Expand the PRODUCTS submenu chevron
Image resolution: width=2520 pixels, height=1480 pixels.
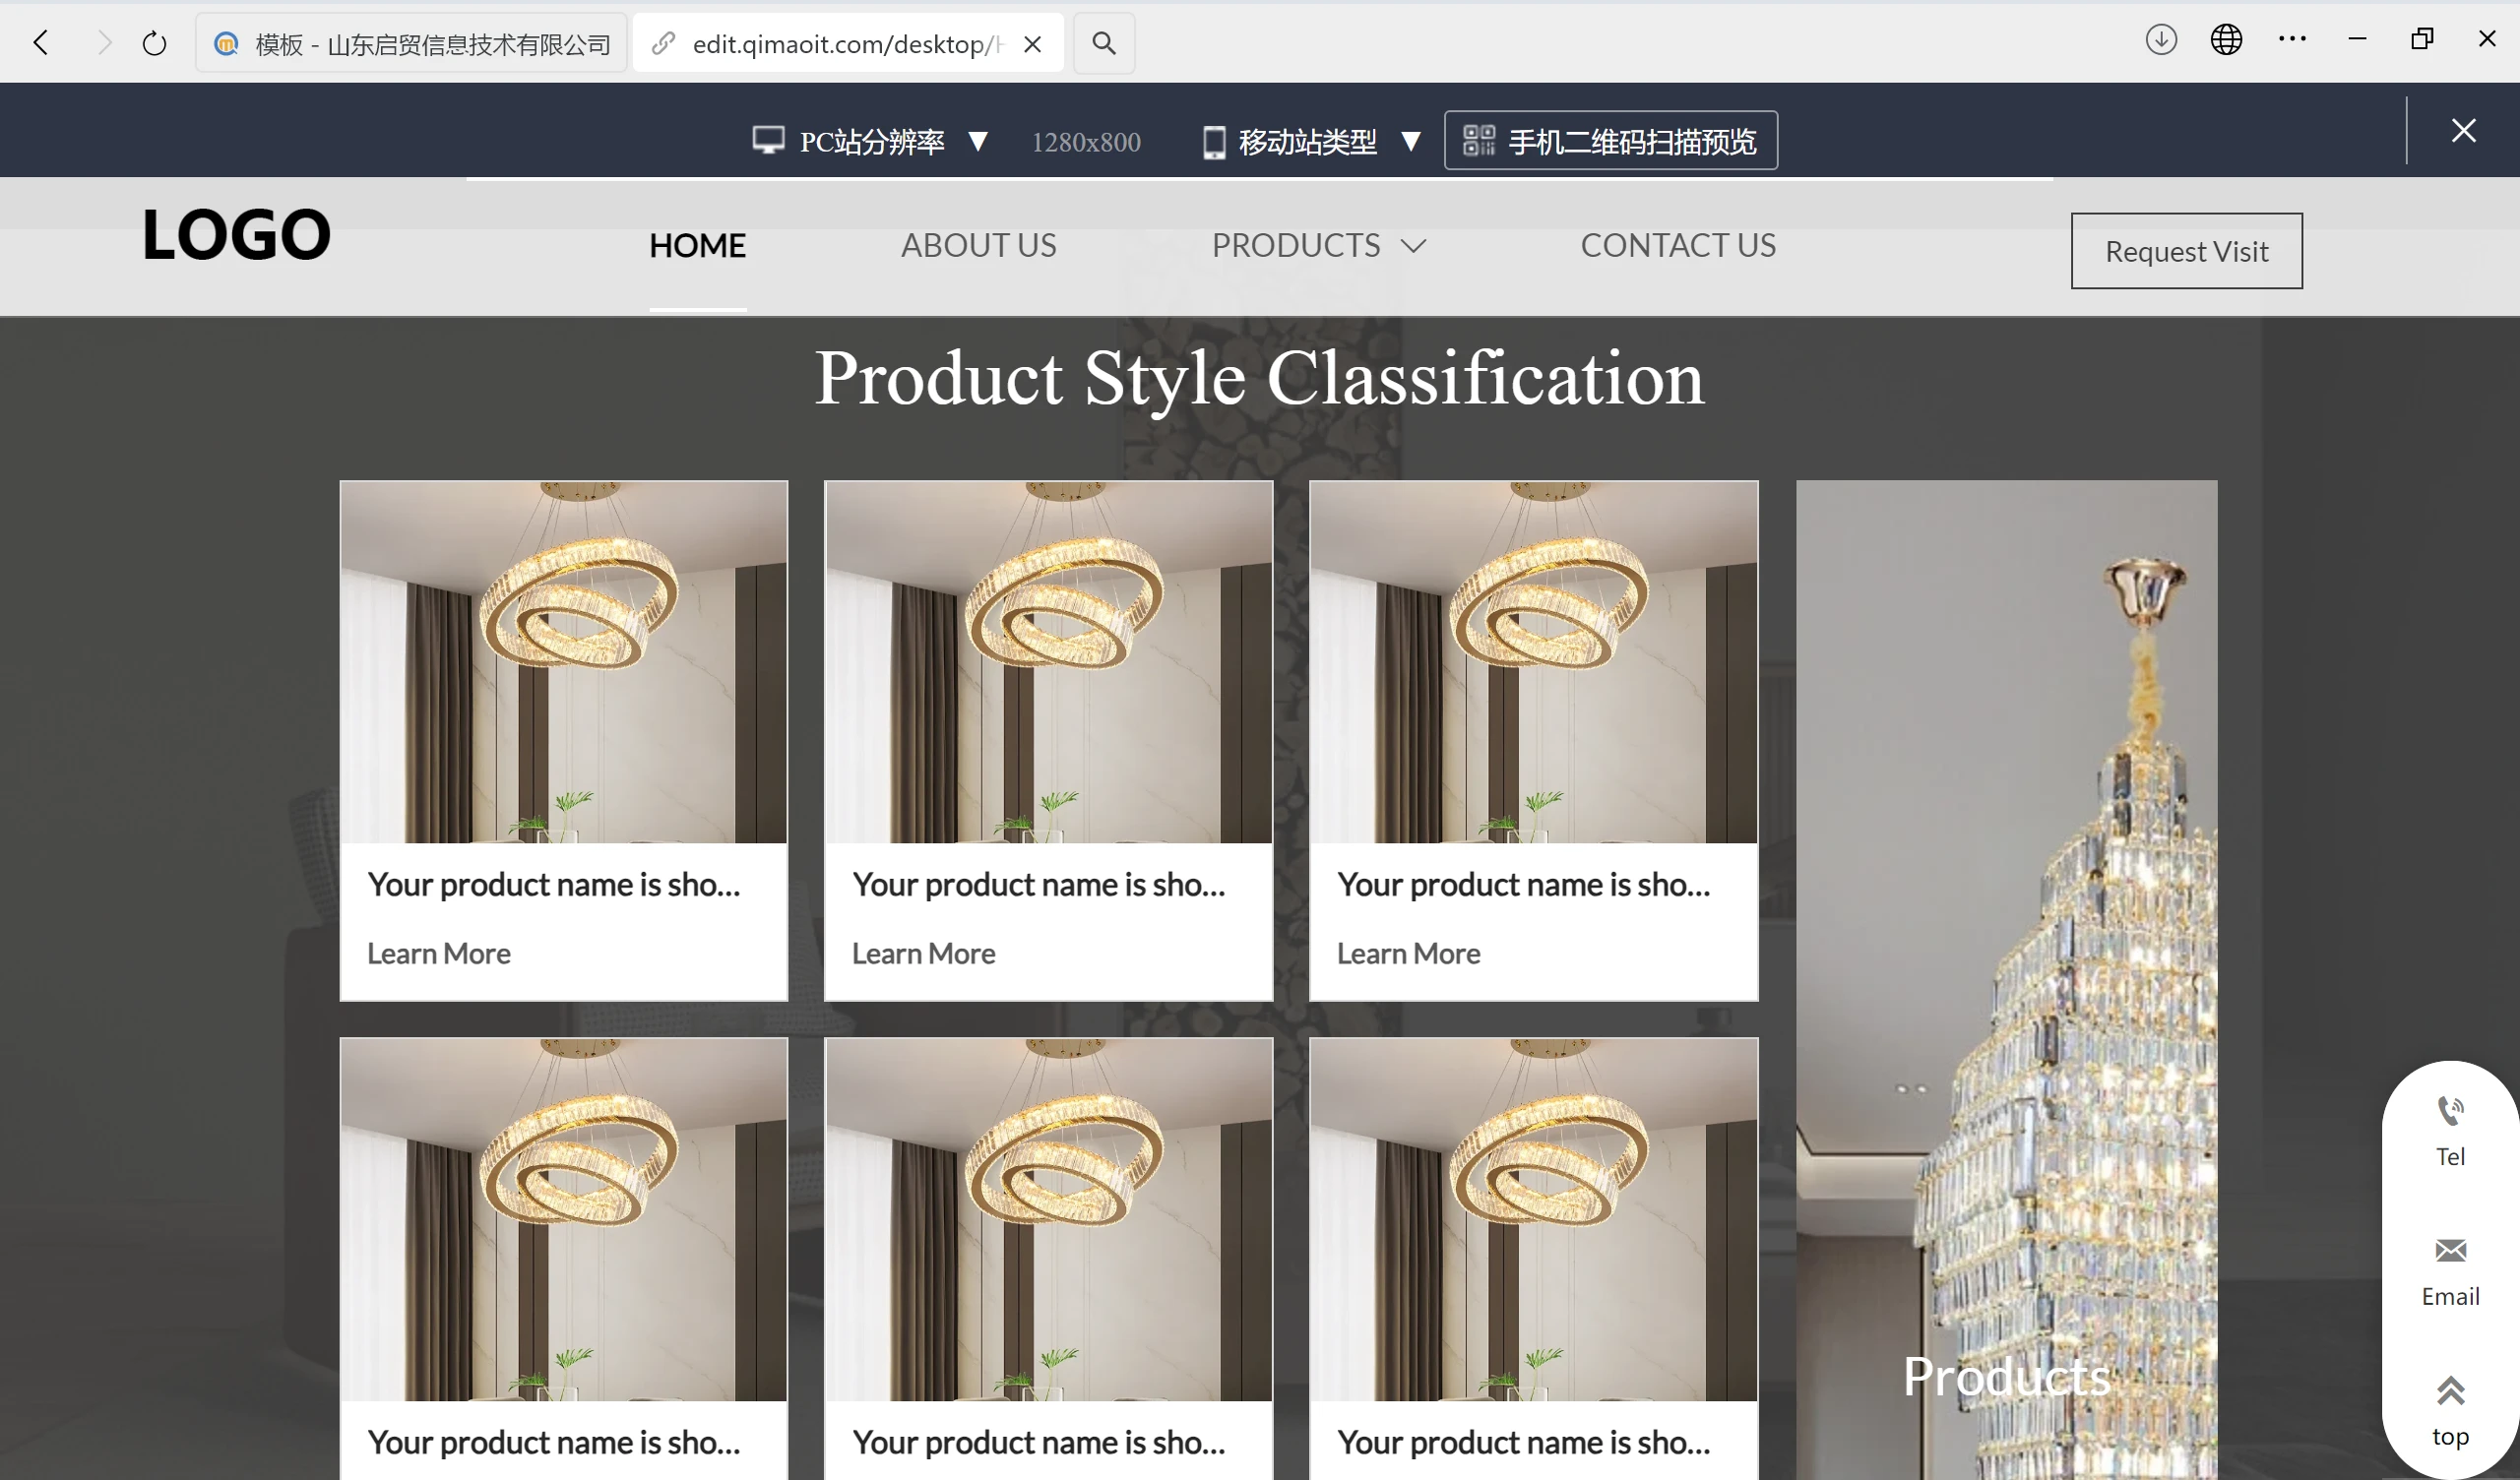tap(1413, 246)
